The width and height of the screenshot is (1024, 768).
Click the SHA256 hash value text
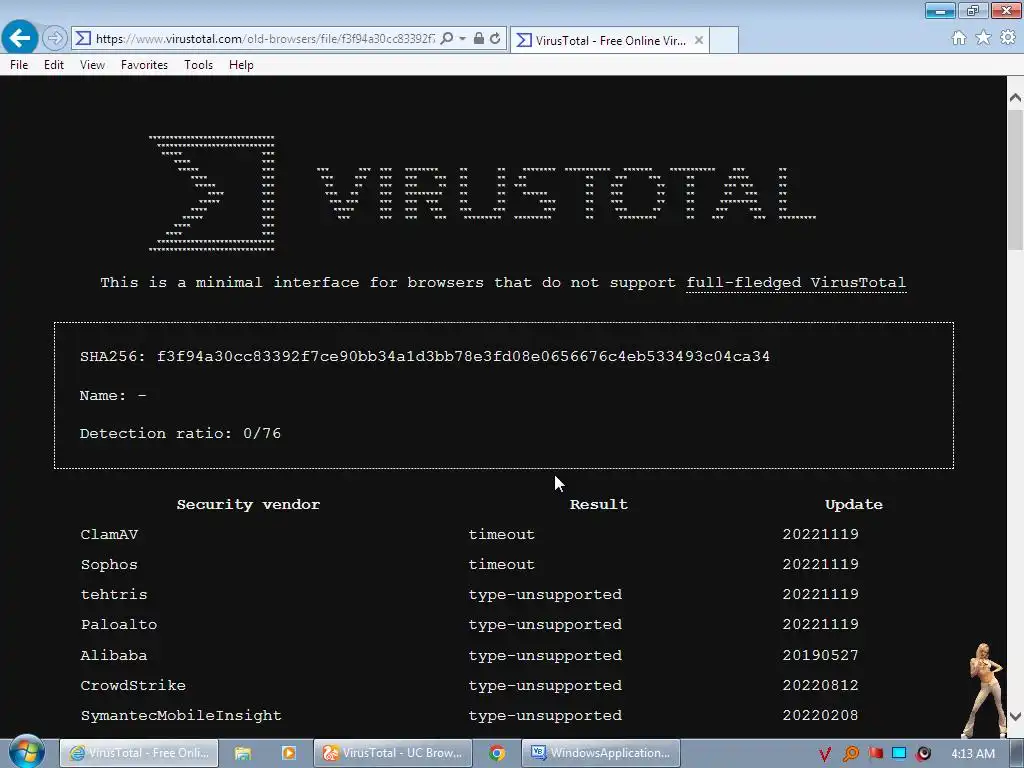[463, 357]
